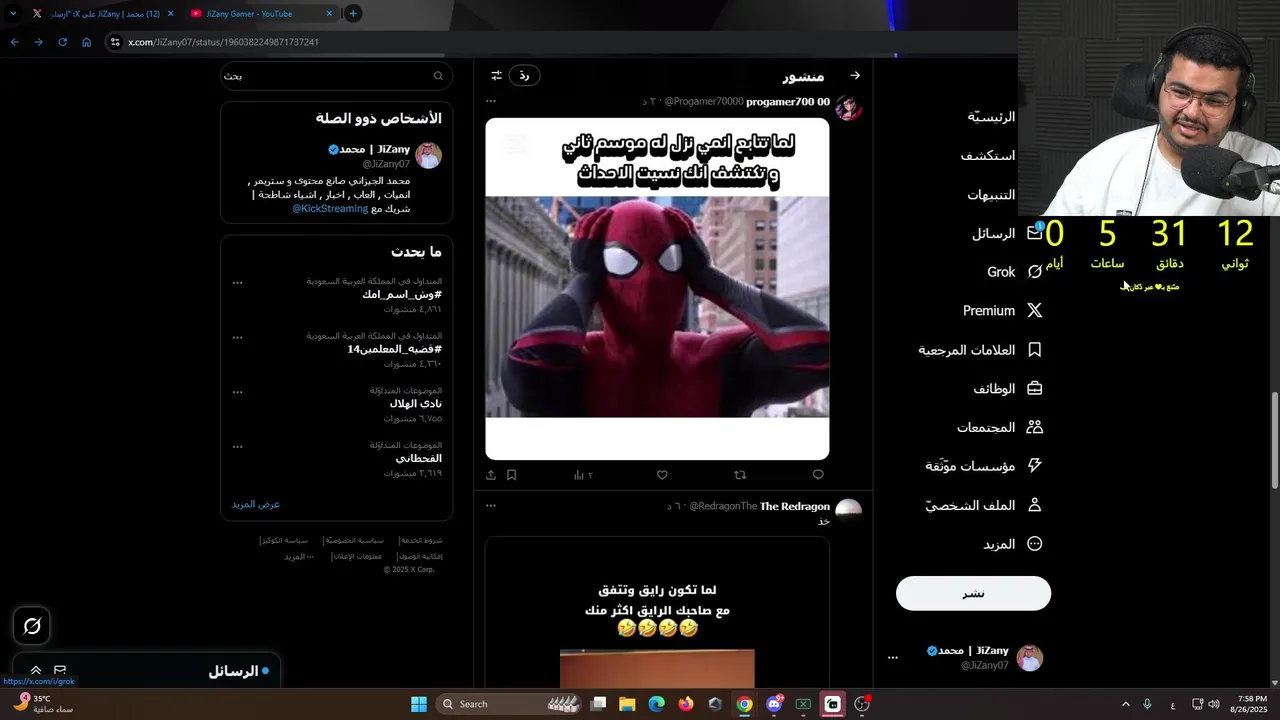Open more options for القحطاني trend
The height and width of the screenshot is (720, 1280).
[x=237, y=446]
